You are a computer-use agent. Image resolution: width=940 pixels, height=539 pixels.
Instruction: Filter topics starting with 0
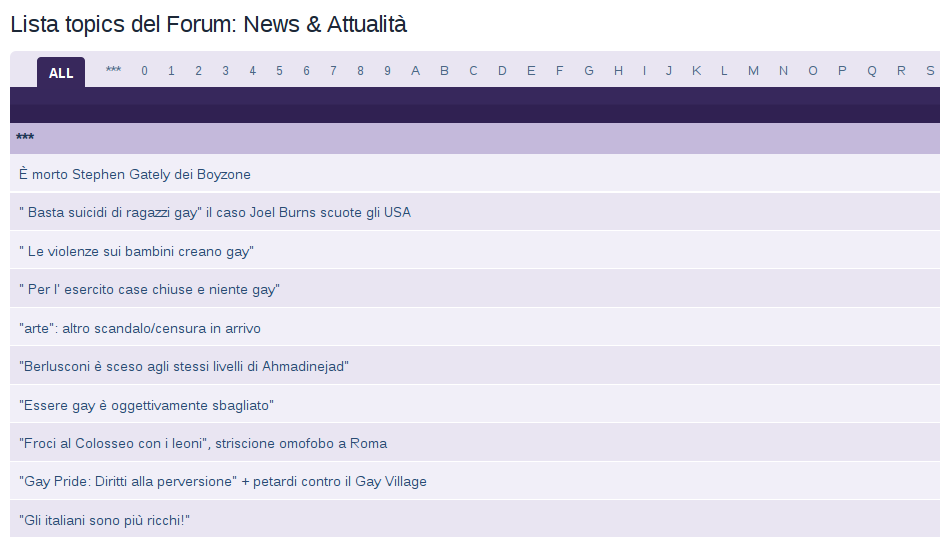[144, 71]
